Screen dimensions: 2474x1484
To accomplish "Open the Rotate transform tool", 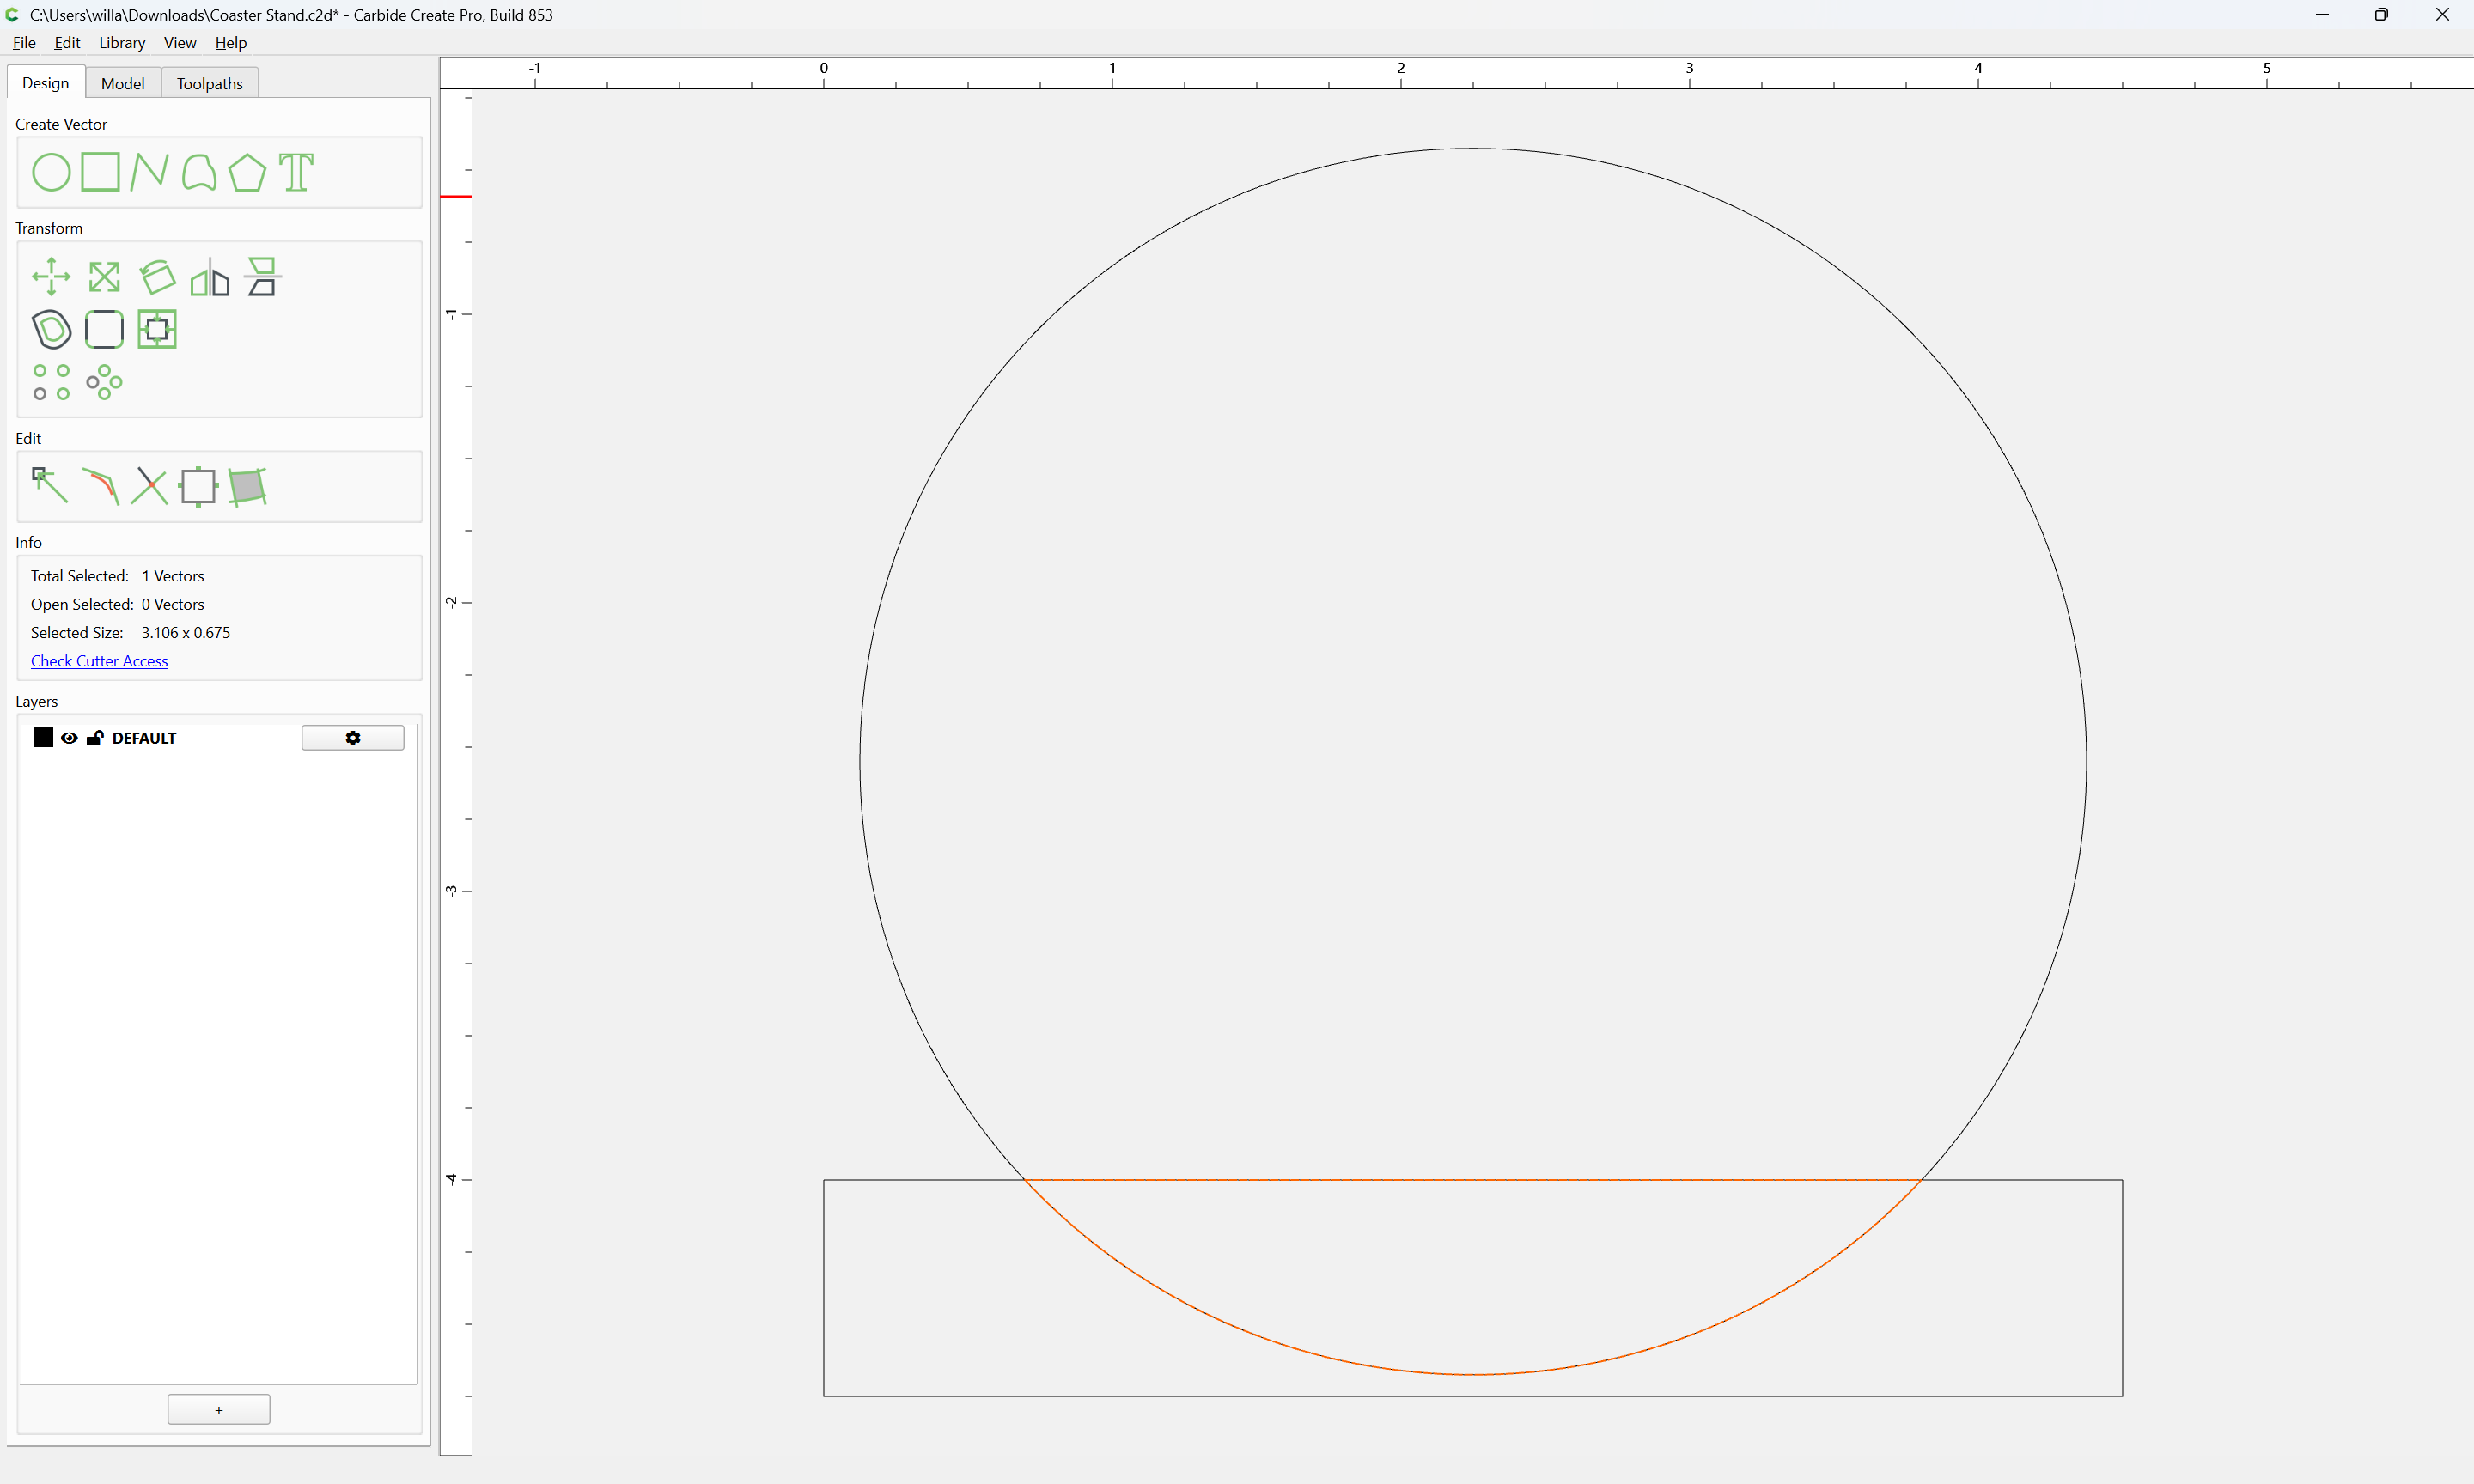I will pyautogui.click(x=157, y=277).
